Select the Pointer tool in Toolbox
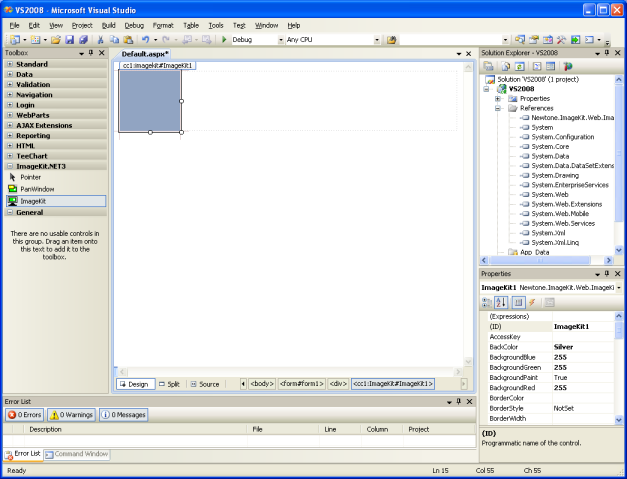627x479 pixels. pyautogui.click(x=55, y=177)
